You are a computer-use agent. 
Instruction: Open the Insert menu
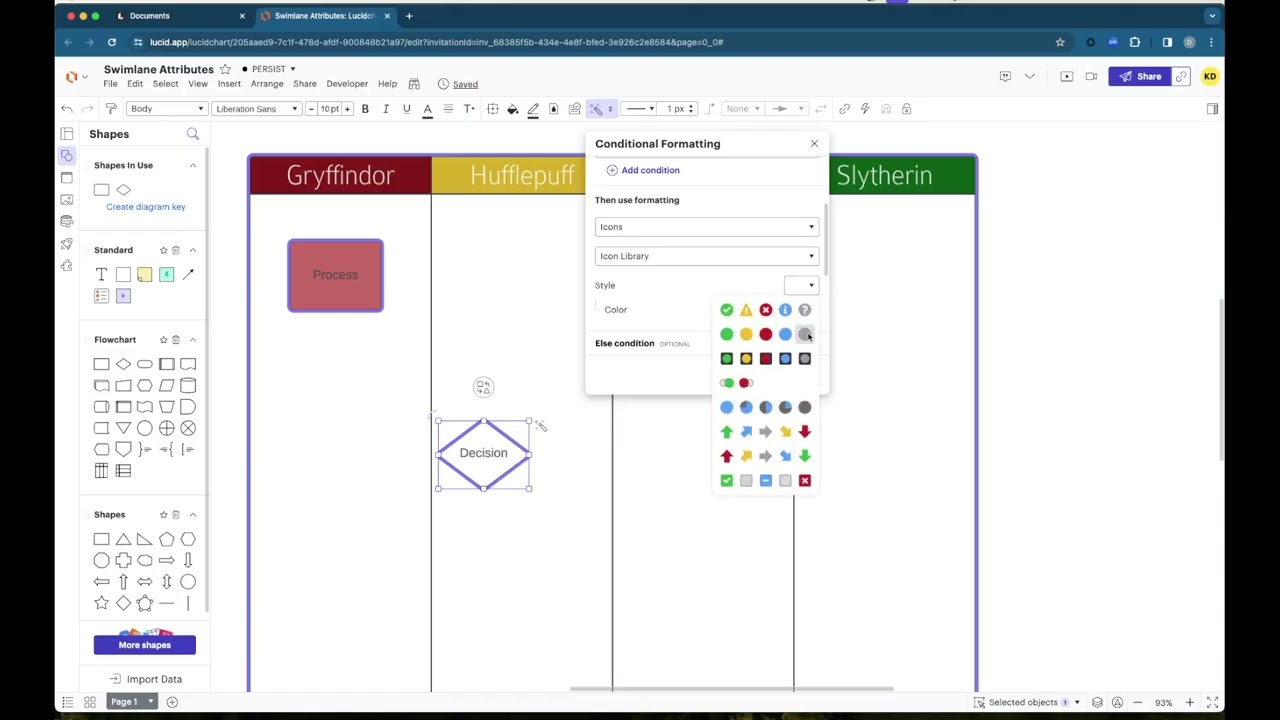coord(229,84)
